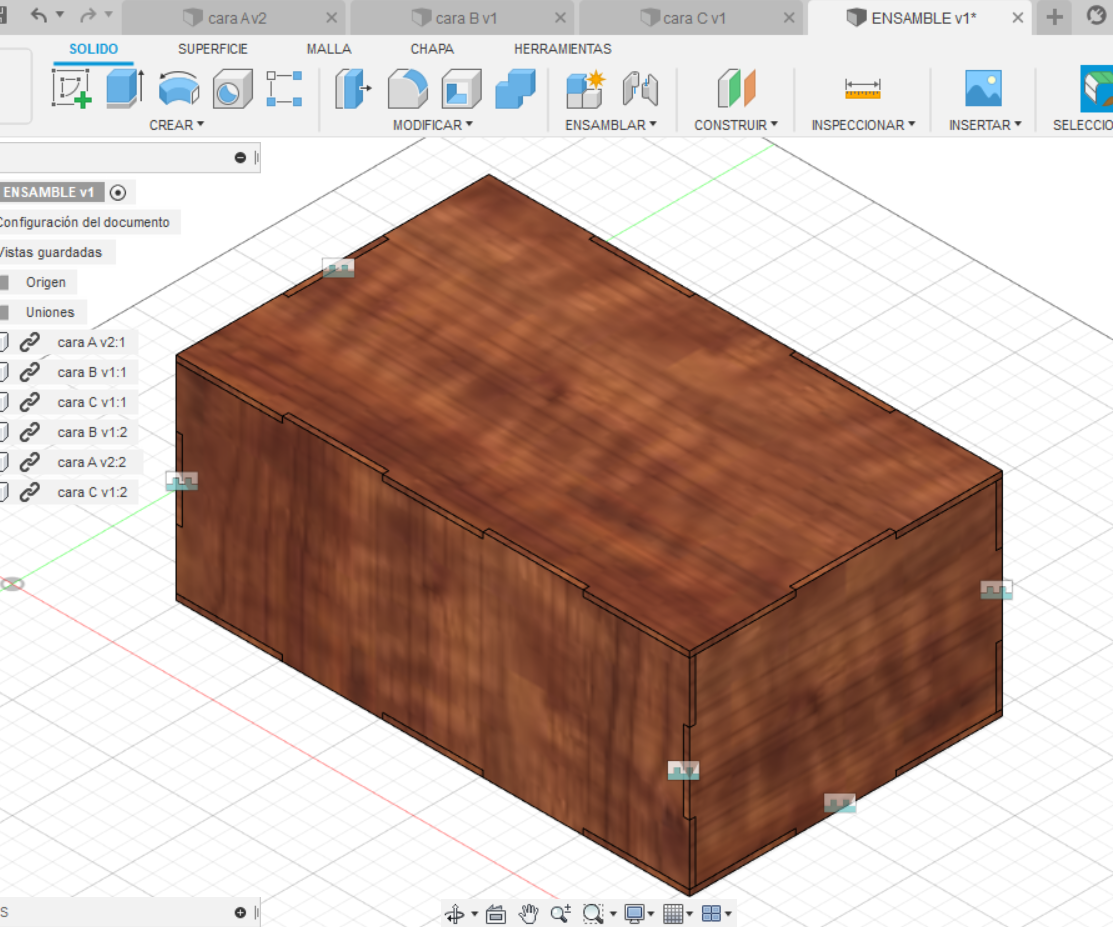This screenshot has width=1113, height=927.
Task: Open the Grid and Snaps settings icon
Action: [673, 914]
